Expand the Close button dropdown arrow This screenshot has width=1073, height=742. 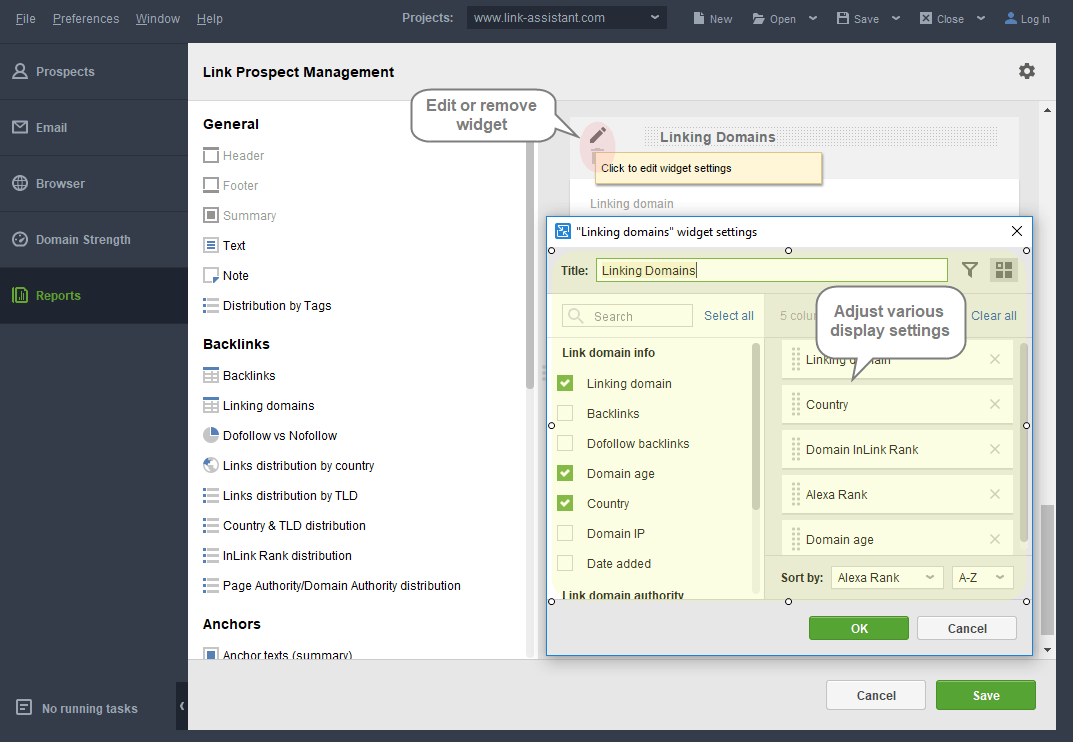pos(981,18)
